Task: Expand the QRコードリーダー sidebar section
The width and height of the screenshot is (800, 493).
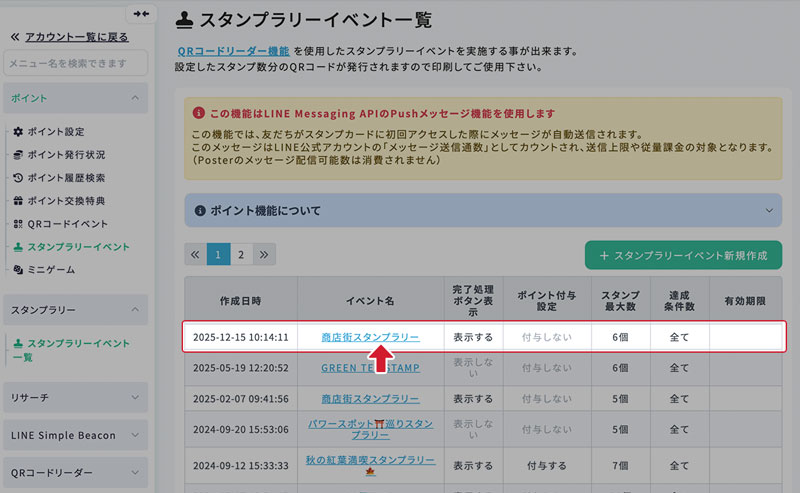Action: click(134, 473)
